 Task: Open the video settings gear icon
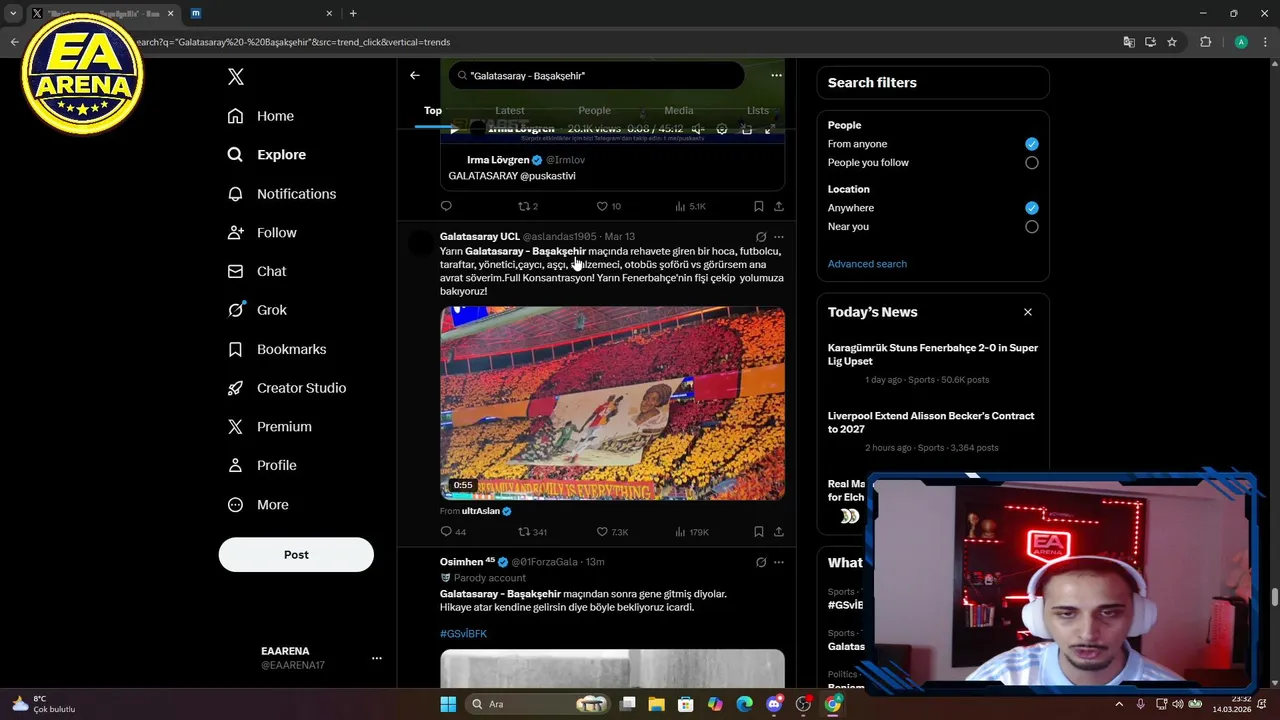[723, 129]
